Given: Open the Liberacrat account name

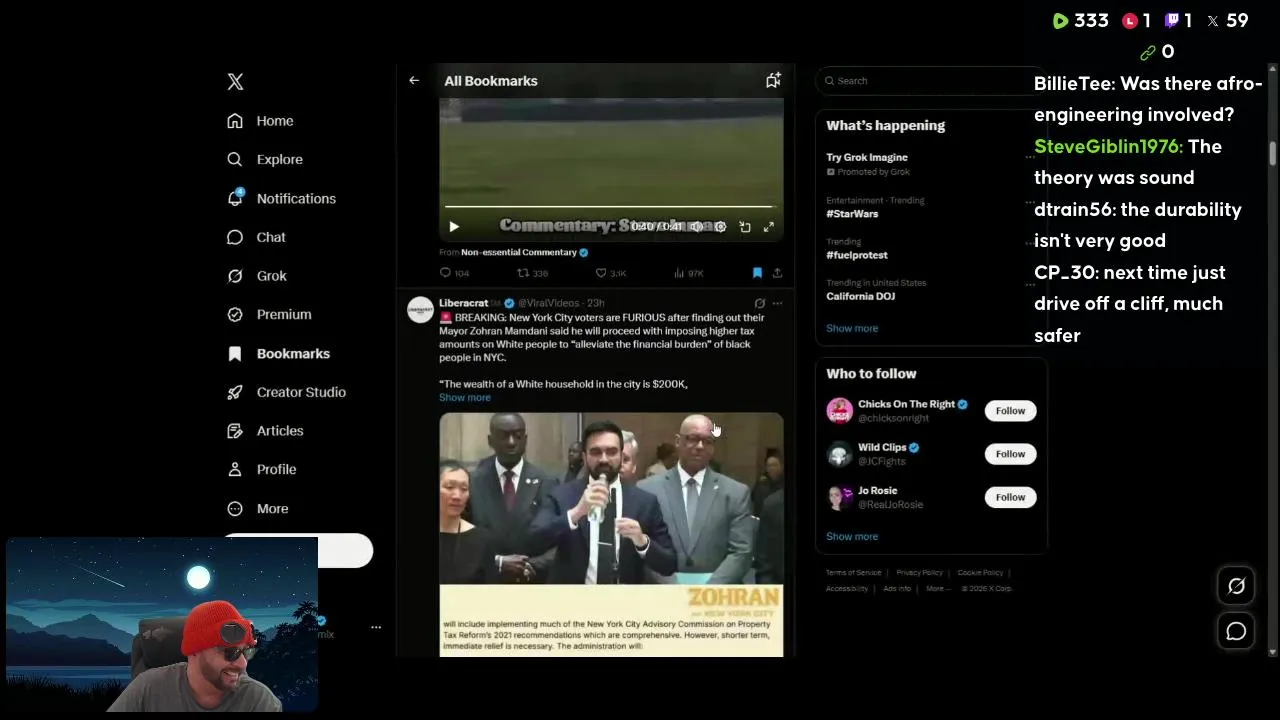Looking at the screenshot, I should pyautogui.click(x=463, y=303).
